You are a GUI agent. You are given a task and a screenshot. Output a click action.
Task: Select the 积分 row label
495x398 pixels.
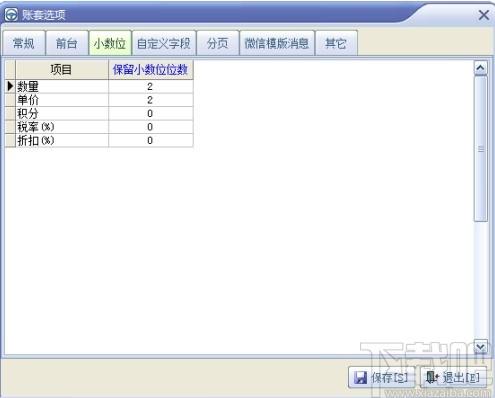pyautogui.click(x=62, y=114)
